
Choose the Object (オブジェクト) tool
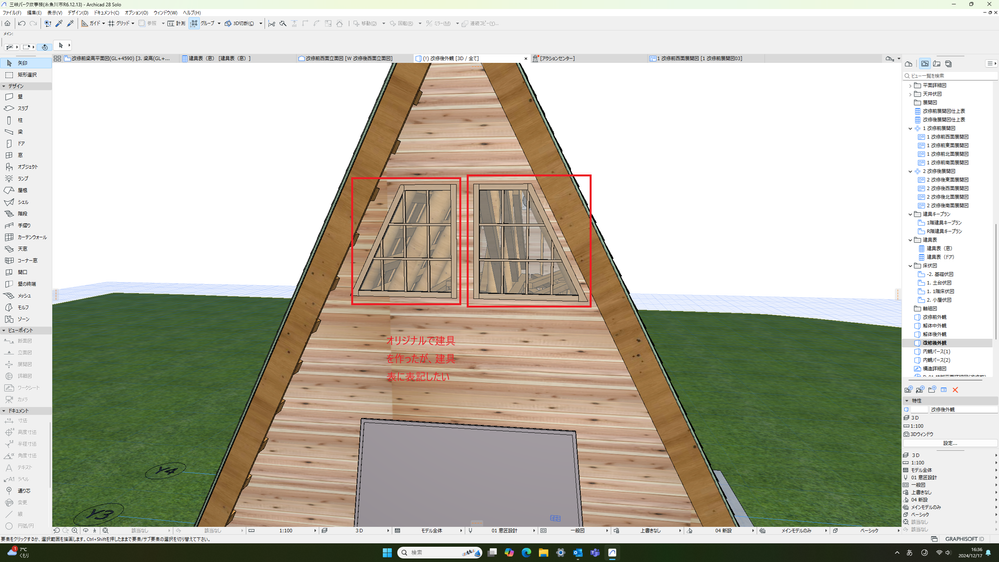(25, 167)
